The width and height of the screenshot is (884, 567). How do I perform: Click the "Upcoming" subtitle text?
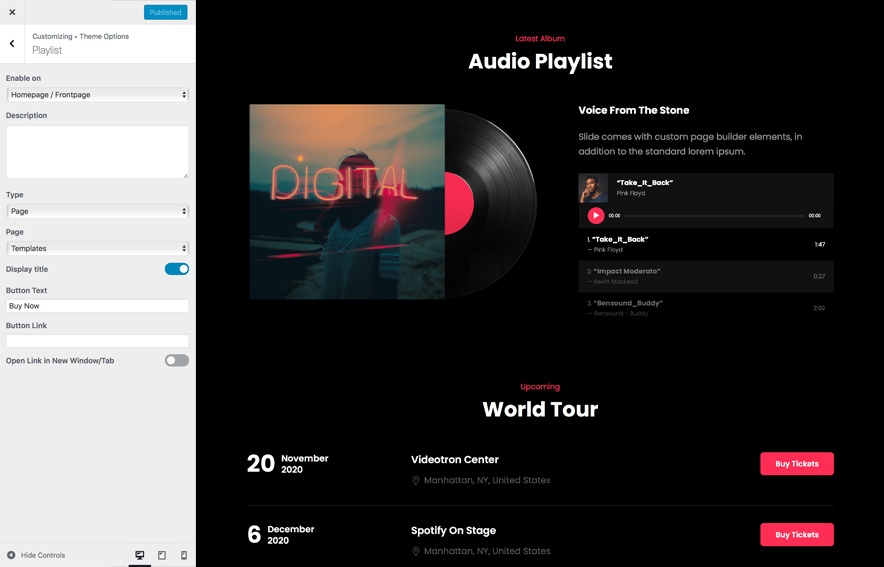coord(540,387)
